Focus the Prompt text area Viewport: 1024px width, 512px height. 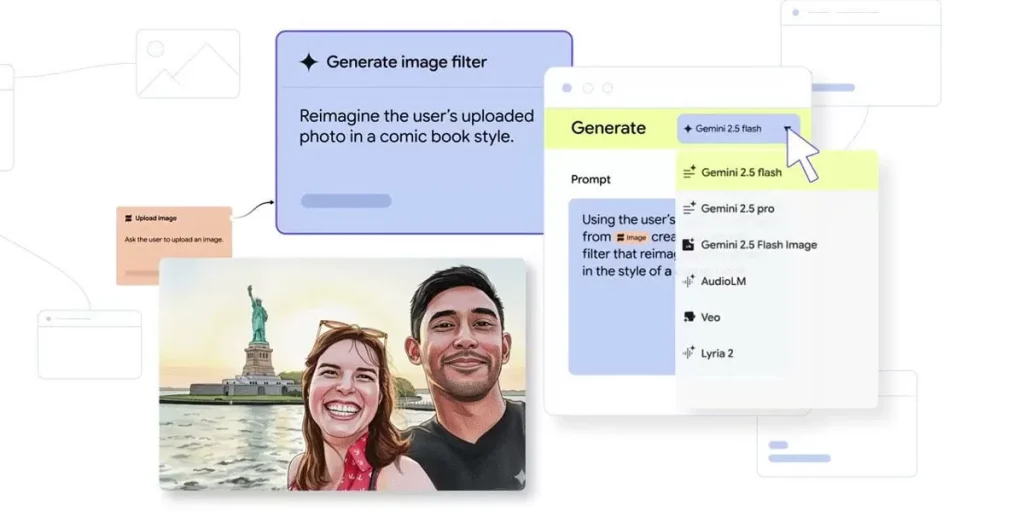(x=620, y=300)
